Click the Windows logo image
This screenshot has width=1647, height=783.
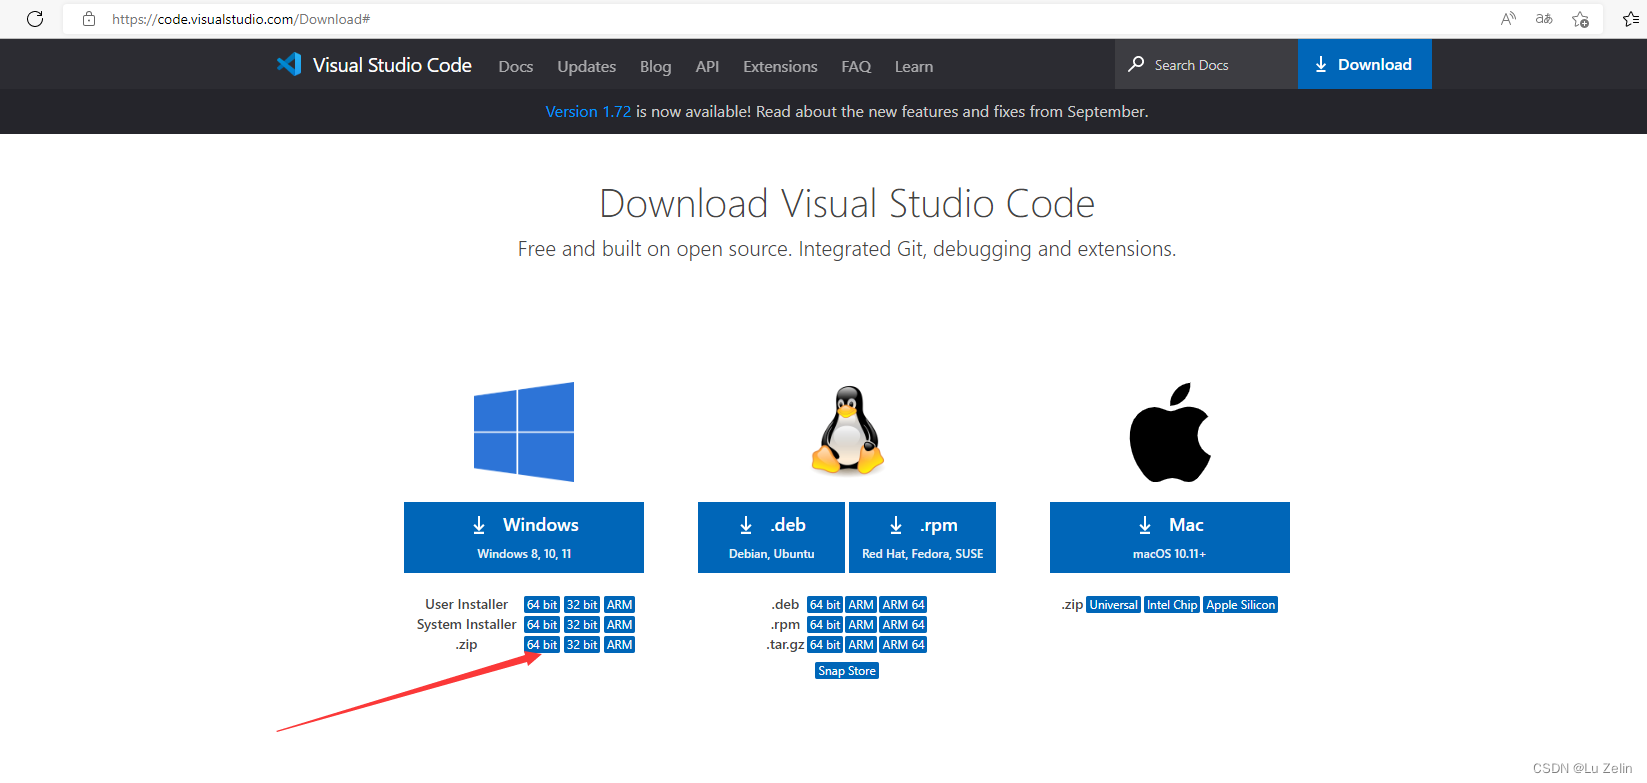[524, 432]
